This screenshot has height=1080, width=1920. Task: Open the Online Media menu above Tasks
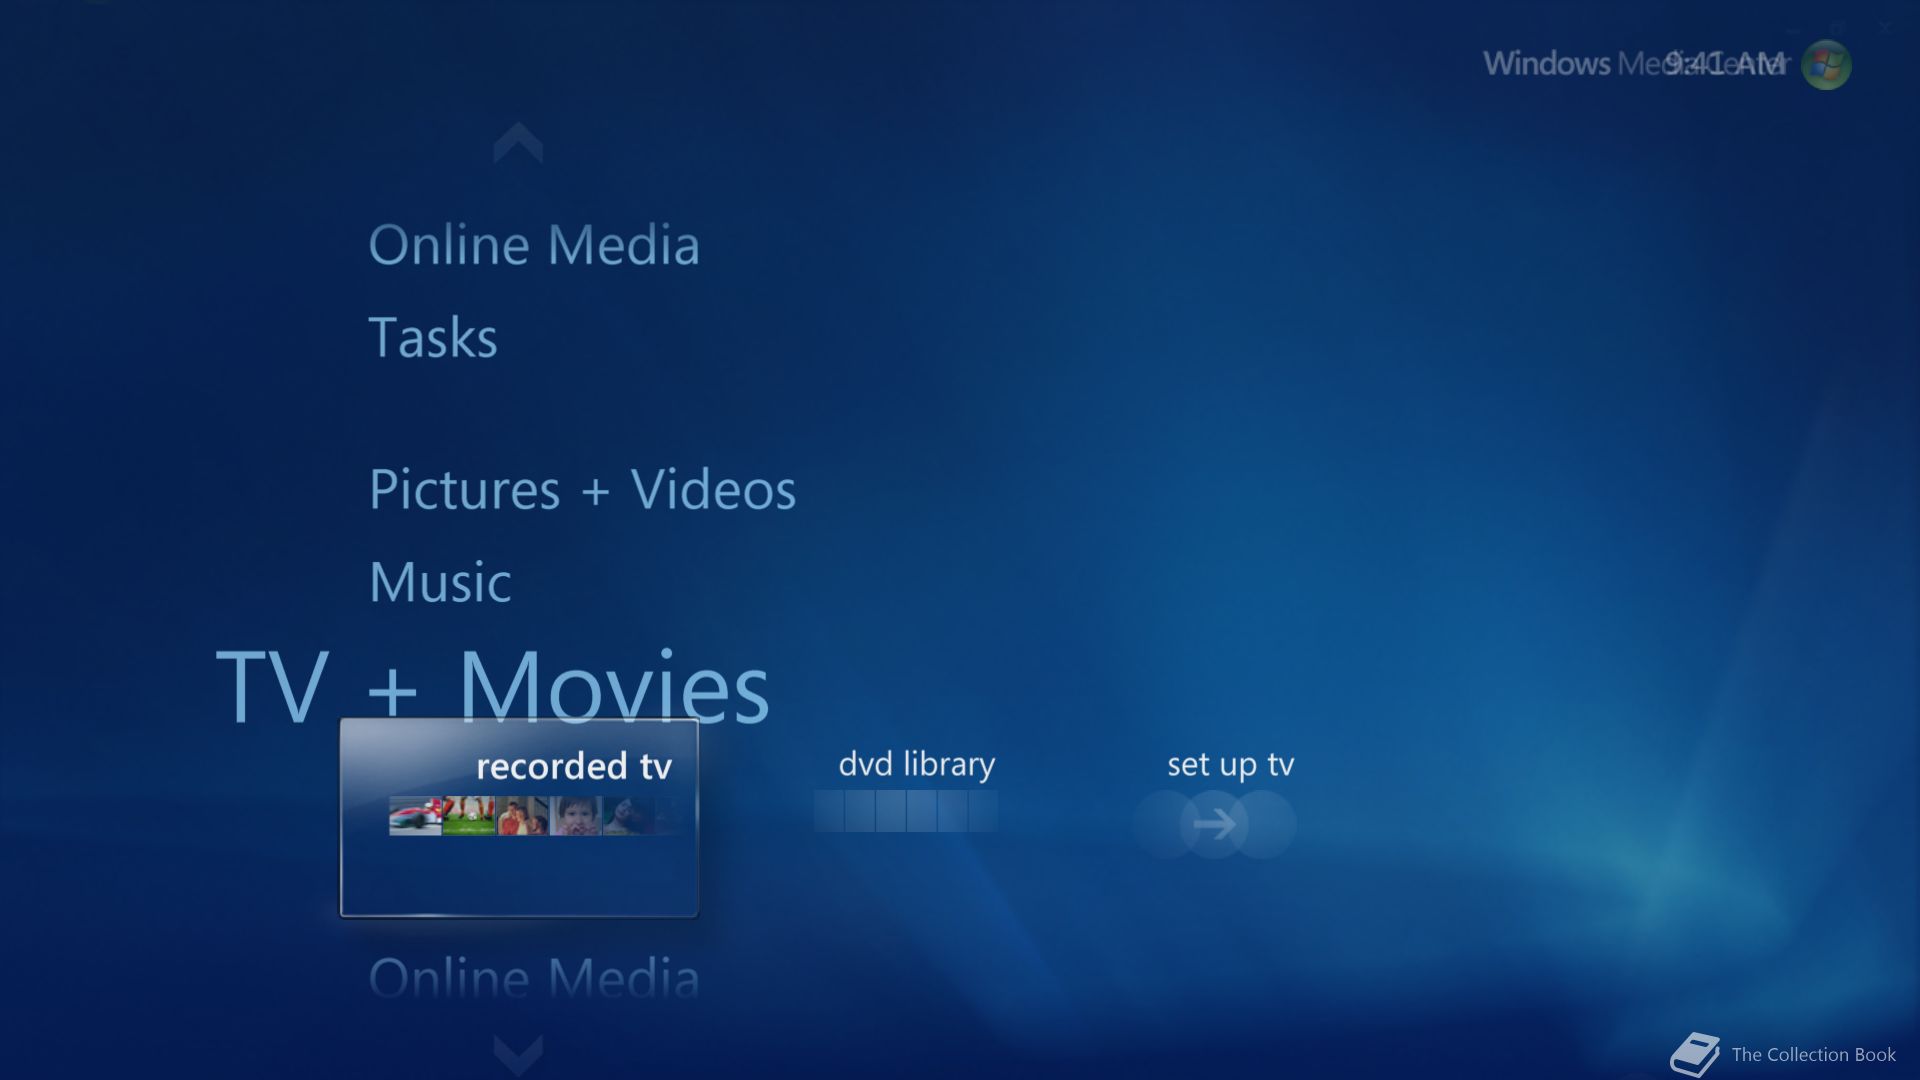[534, 245]
